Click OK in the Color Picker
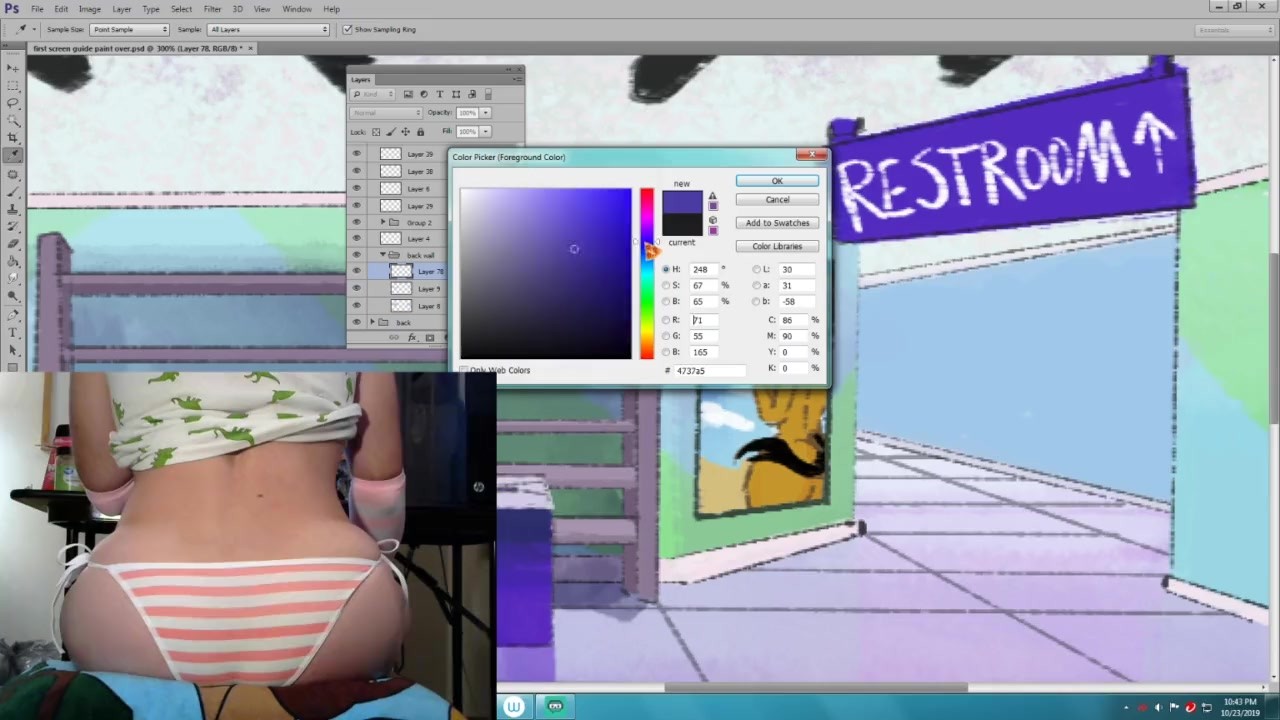 [x=777, y=181]
